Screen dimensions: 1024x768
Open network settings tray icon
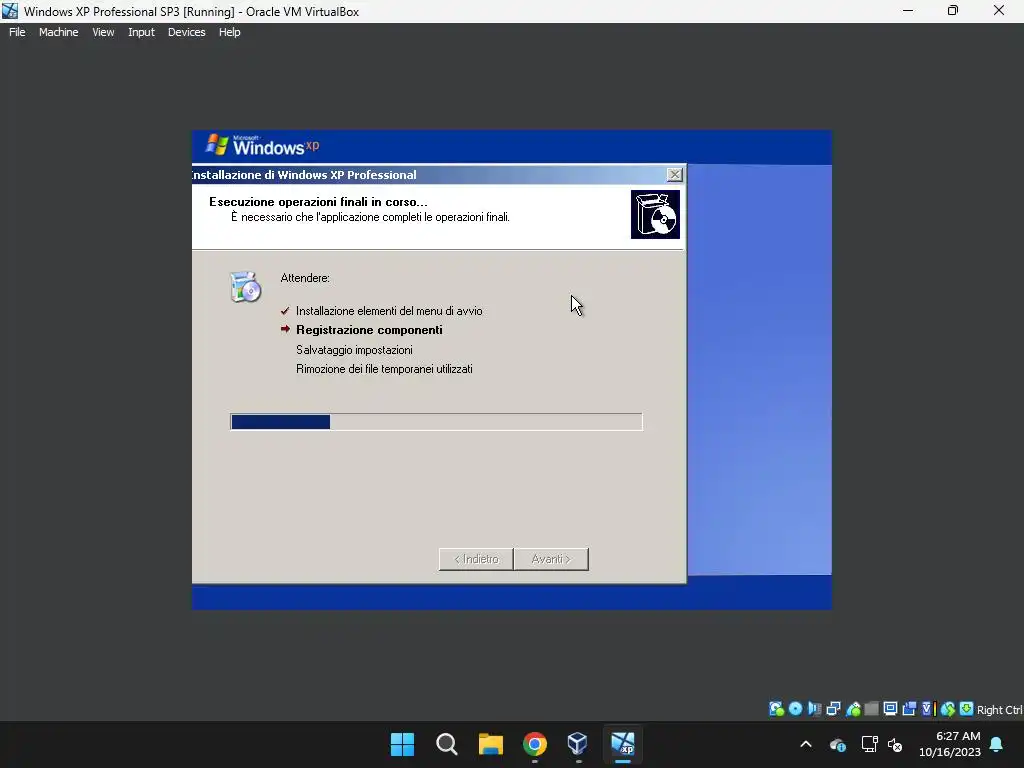pos(869,744)
